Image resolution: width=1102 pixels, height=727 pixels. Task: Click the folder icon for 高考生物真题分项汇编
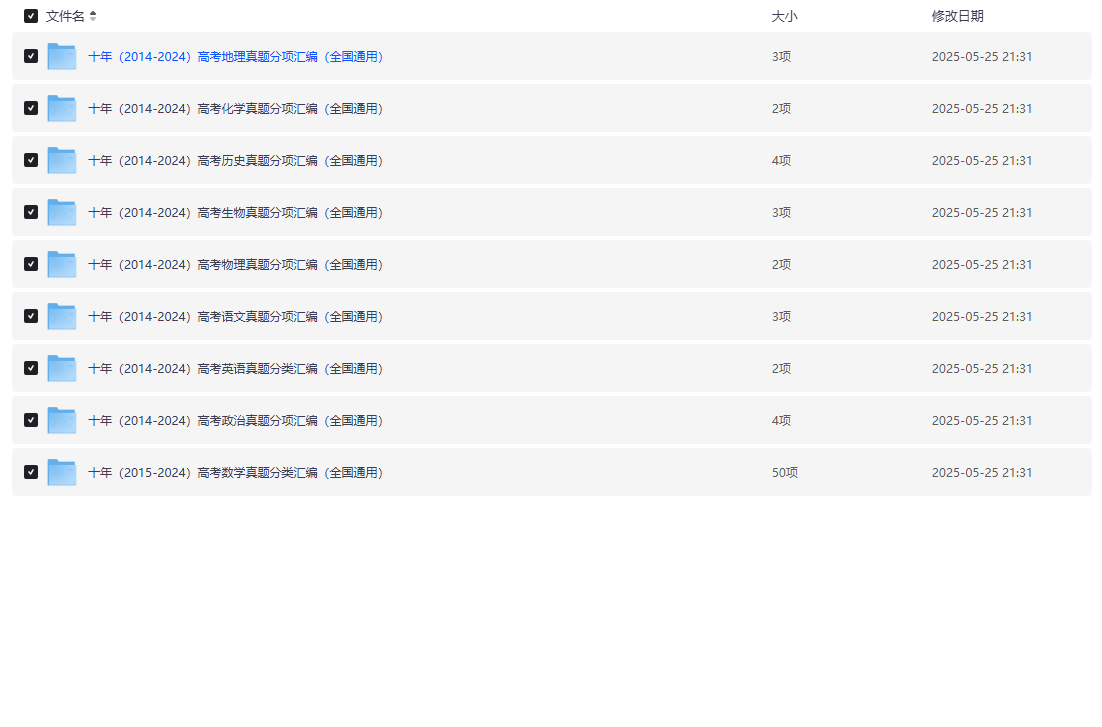pyautogui.click(x=62, y=213)
